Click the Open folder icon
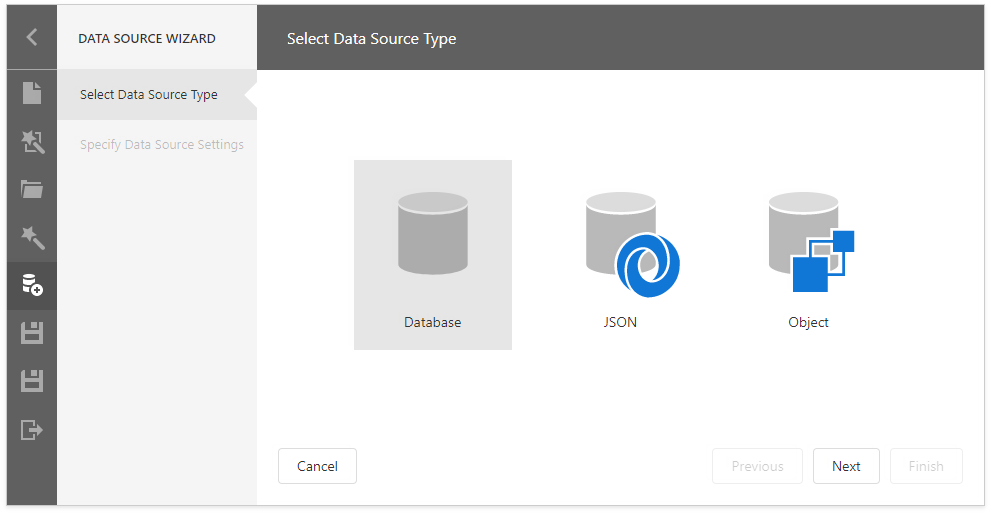Viewport: 991px width, 514px height. tap(32, 190)
